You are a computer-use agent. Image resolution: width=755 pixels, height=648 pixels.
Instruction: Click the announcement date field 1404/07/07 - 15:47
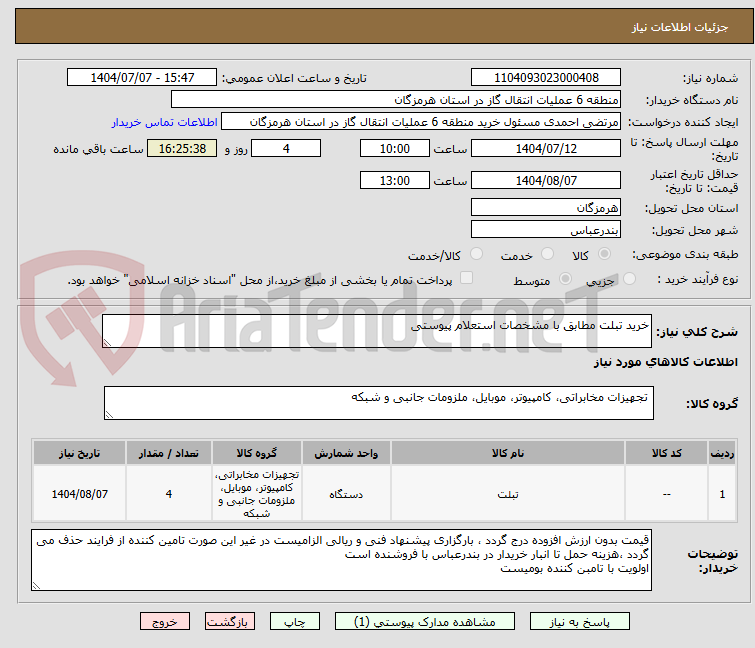(142, 78)
